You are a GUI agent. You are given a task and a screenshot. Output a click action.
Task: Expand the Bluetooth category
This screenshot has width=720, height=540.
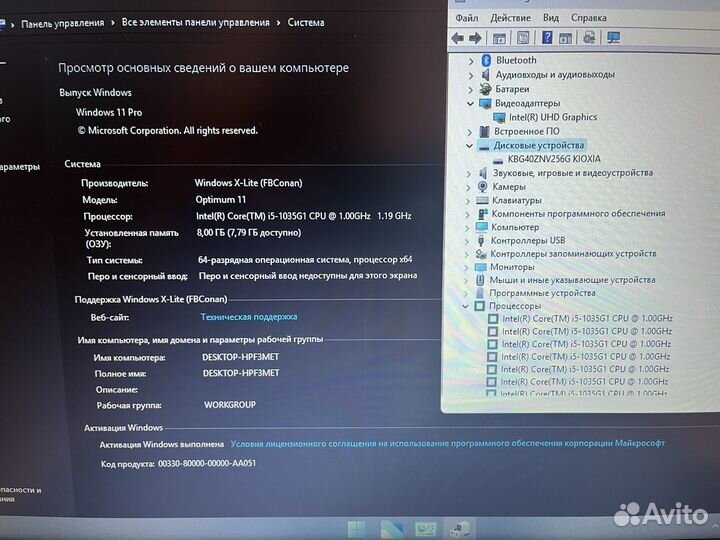(x=471, y=61)
